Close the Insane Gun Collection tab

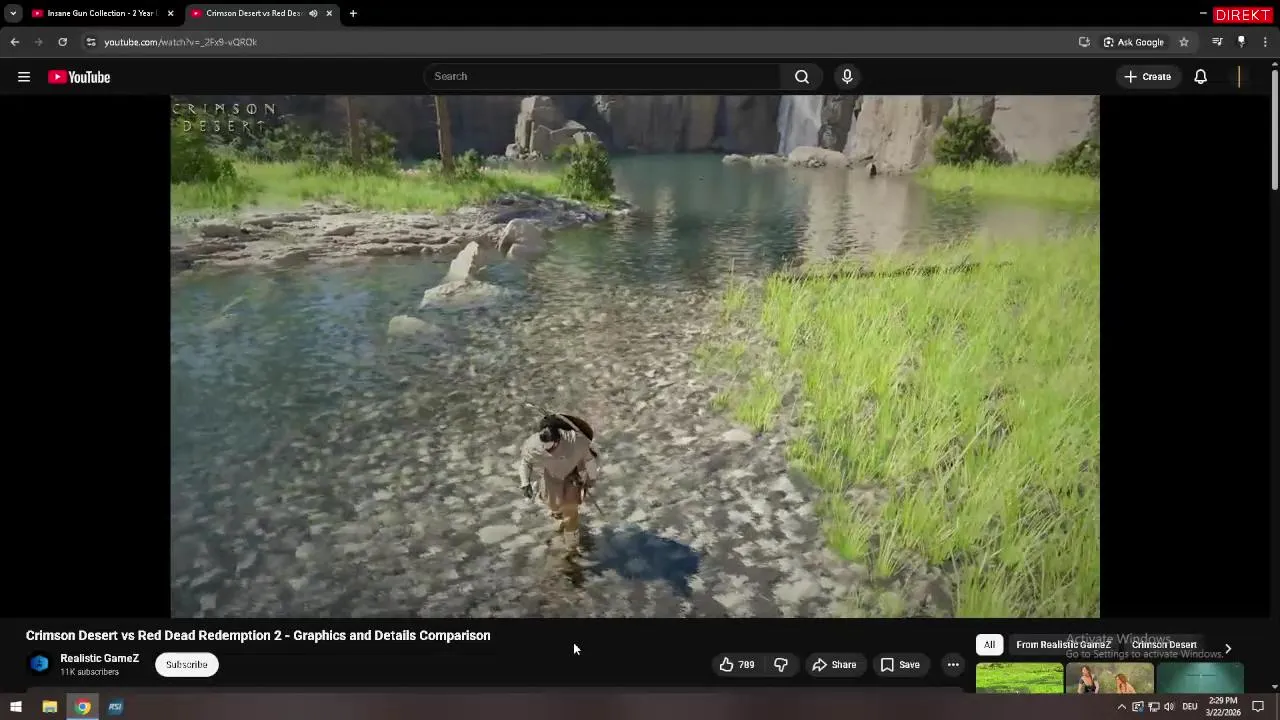170,13
